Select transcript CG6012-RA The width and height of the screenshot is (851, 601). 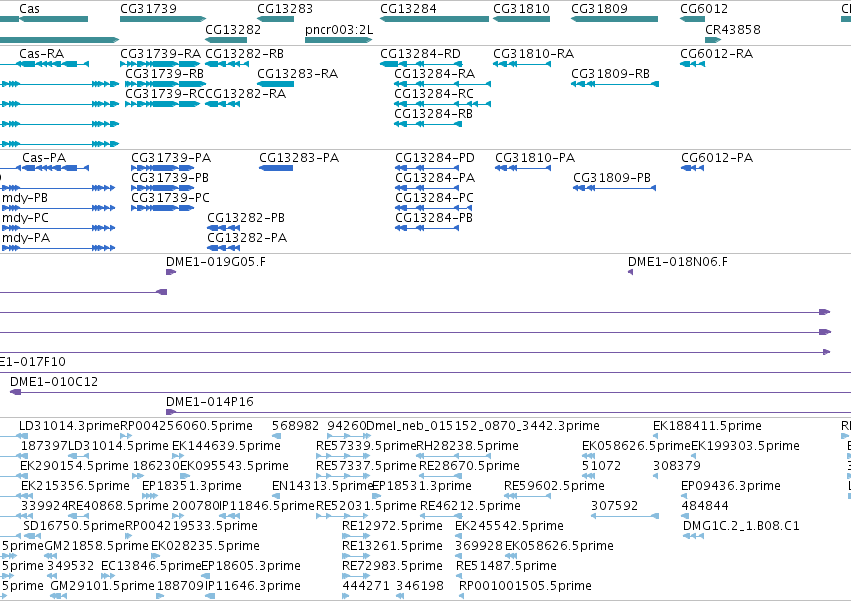716,54
